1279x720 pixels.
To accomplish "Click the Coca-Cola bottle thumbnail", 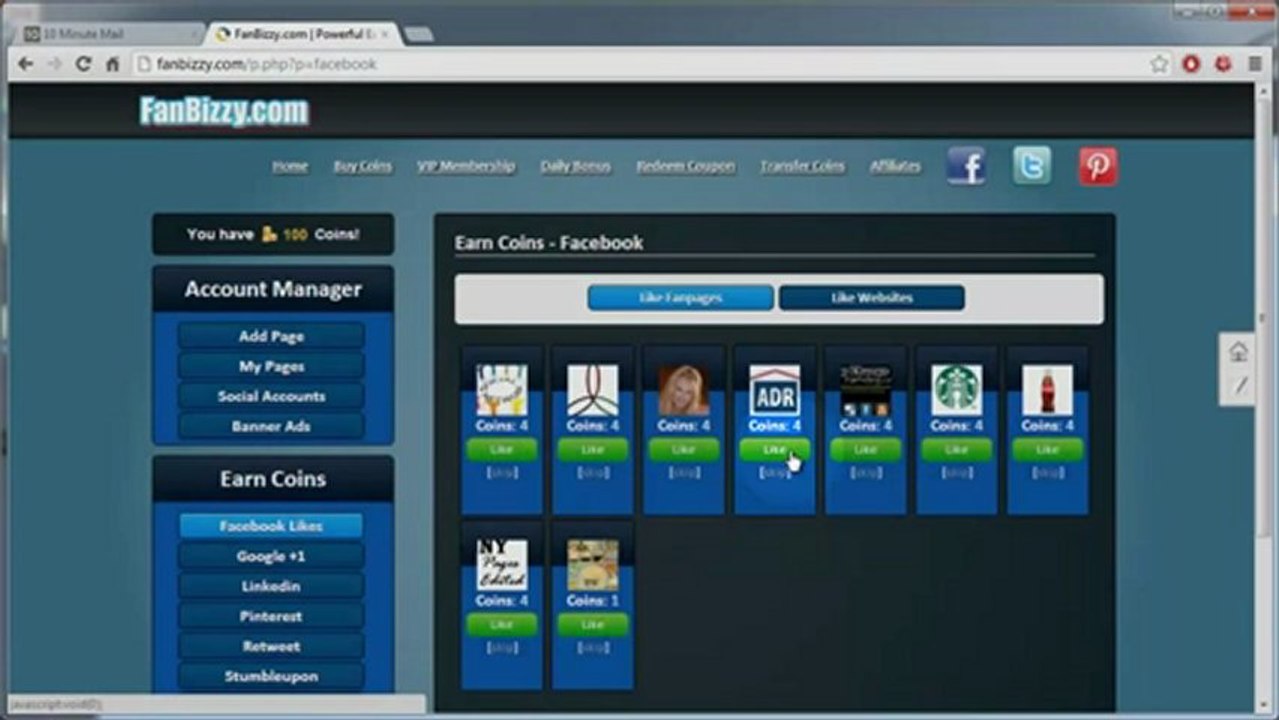I will (1047, 390).
